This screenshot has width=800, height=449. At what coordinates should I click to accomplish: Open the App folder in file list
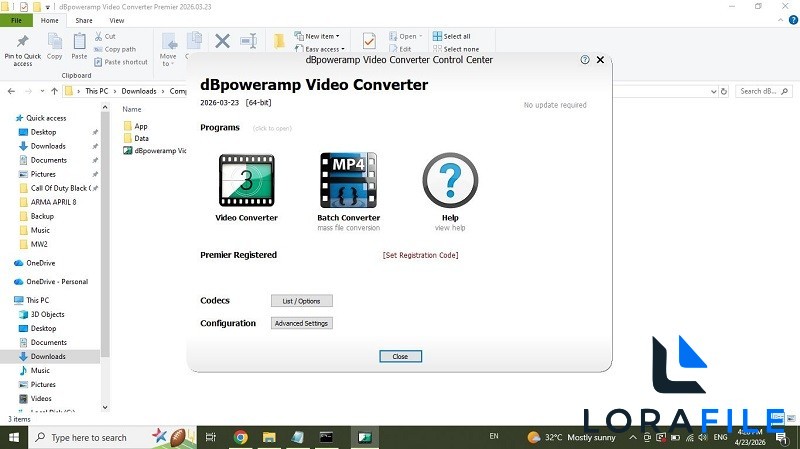[136, 126]
